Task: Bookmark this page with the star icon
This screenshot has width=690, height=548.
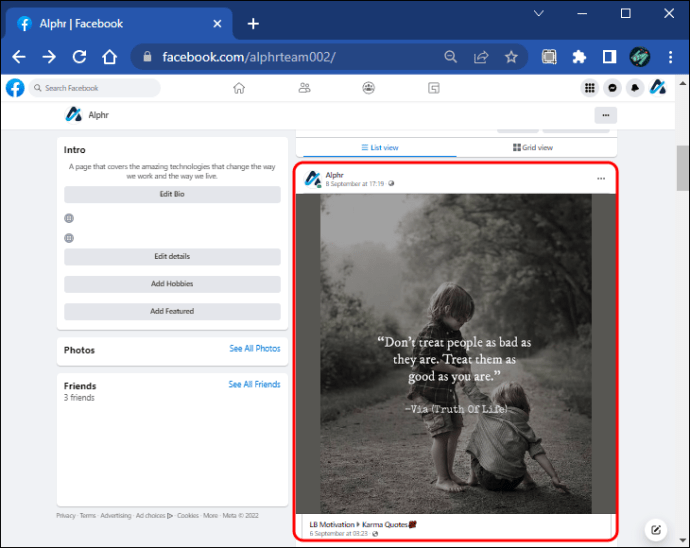Action: coord(511,57)
